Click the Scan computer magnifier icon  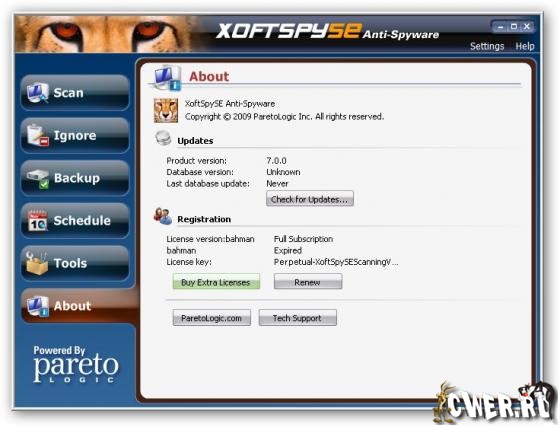coord(37,92)
